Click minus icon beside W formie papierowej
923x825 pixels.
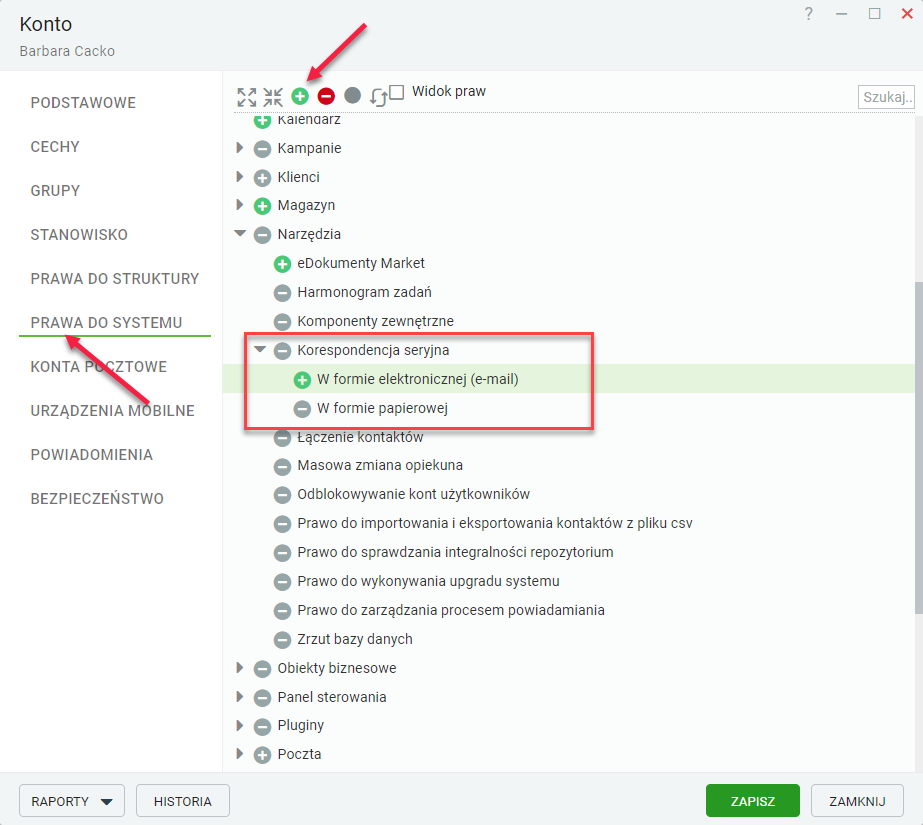[x=303, y=409]
